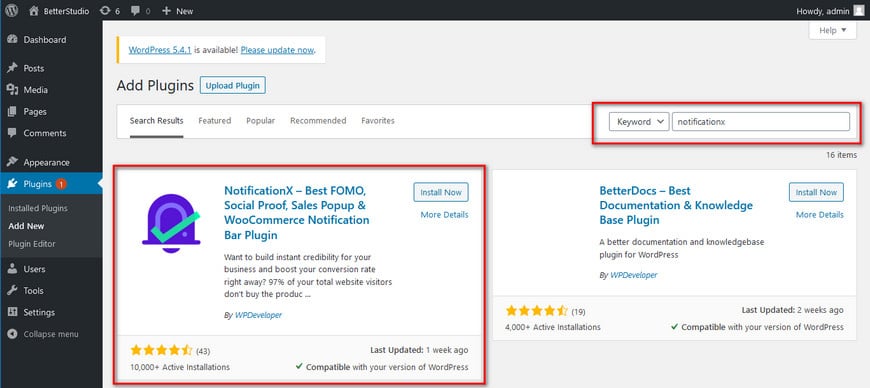Open Plugin Editor submenu item
The height and width of the screenshot is (388, 870).
coord(32,244)
